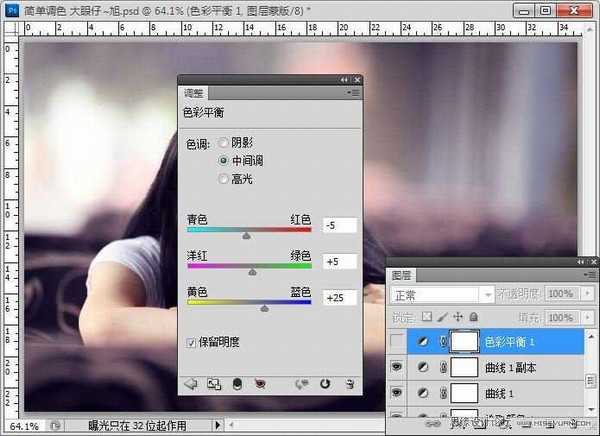Show the 色彩平衡 1 layer
The height and width of the screenshot is (436, 600).
pyautogui.click(x=400, y=342)
